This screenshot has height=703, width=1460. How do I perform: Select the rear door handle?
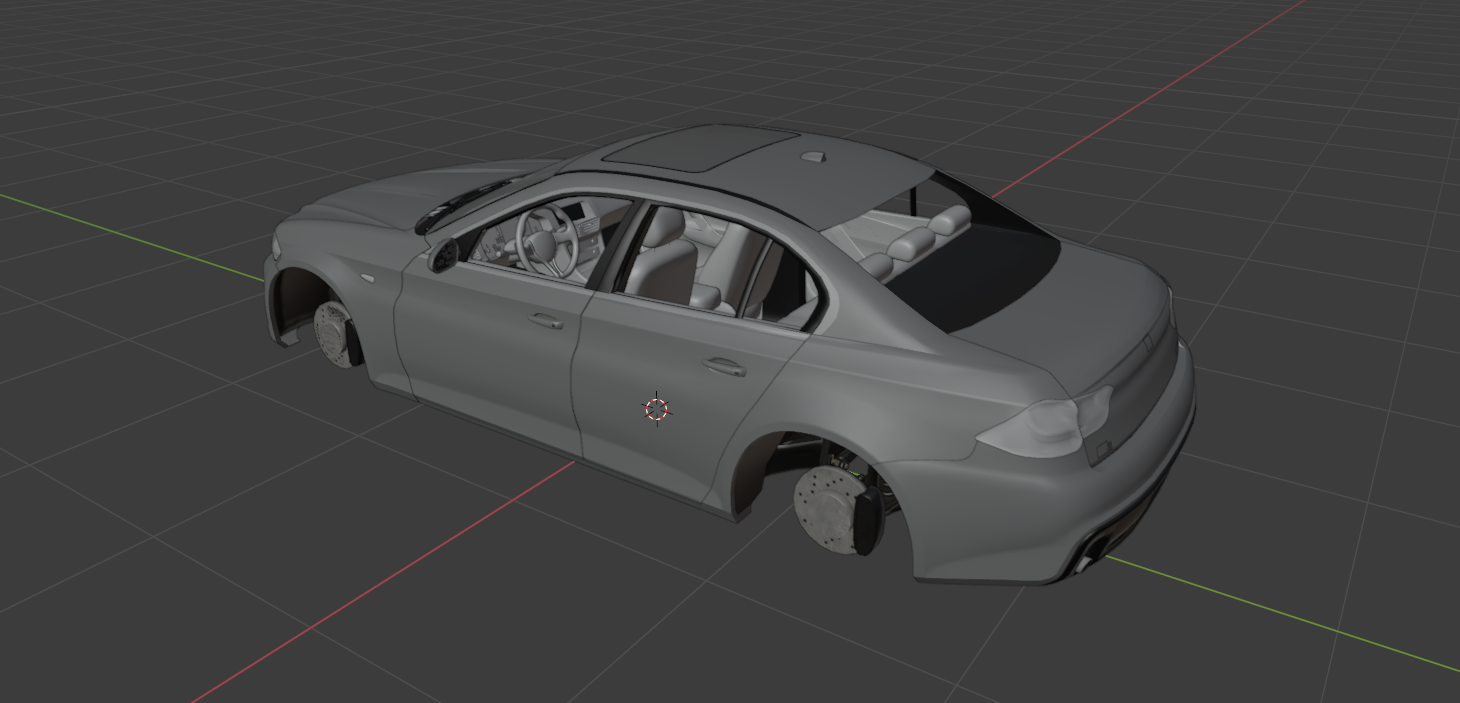pyautogui.click(x=724, y=367)
